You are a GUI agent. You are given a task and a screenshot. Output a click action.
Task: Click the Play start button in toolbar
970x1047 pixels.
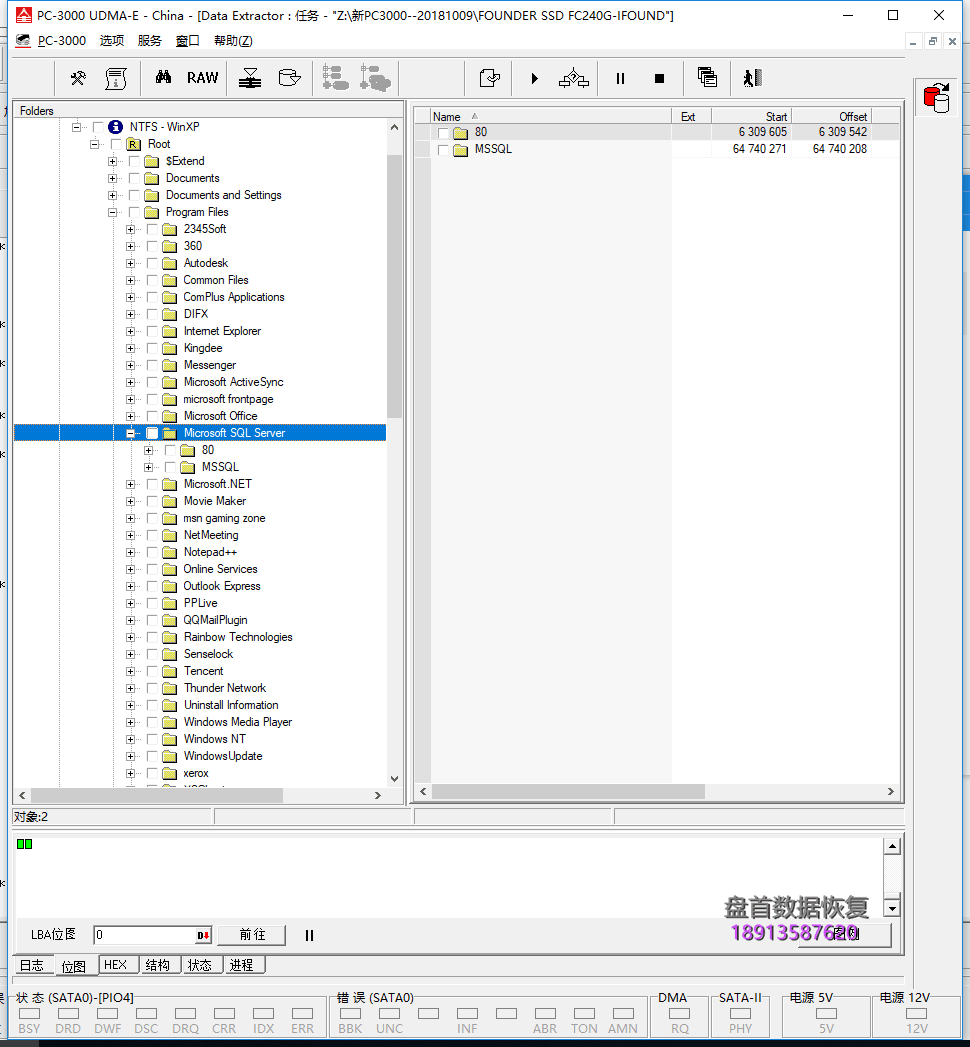click(534, 78)
